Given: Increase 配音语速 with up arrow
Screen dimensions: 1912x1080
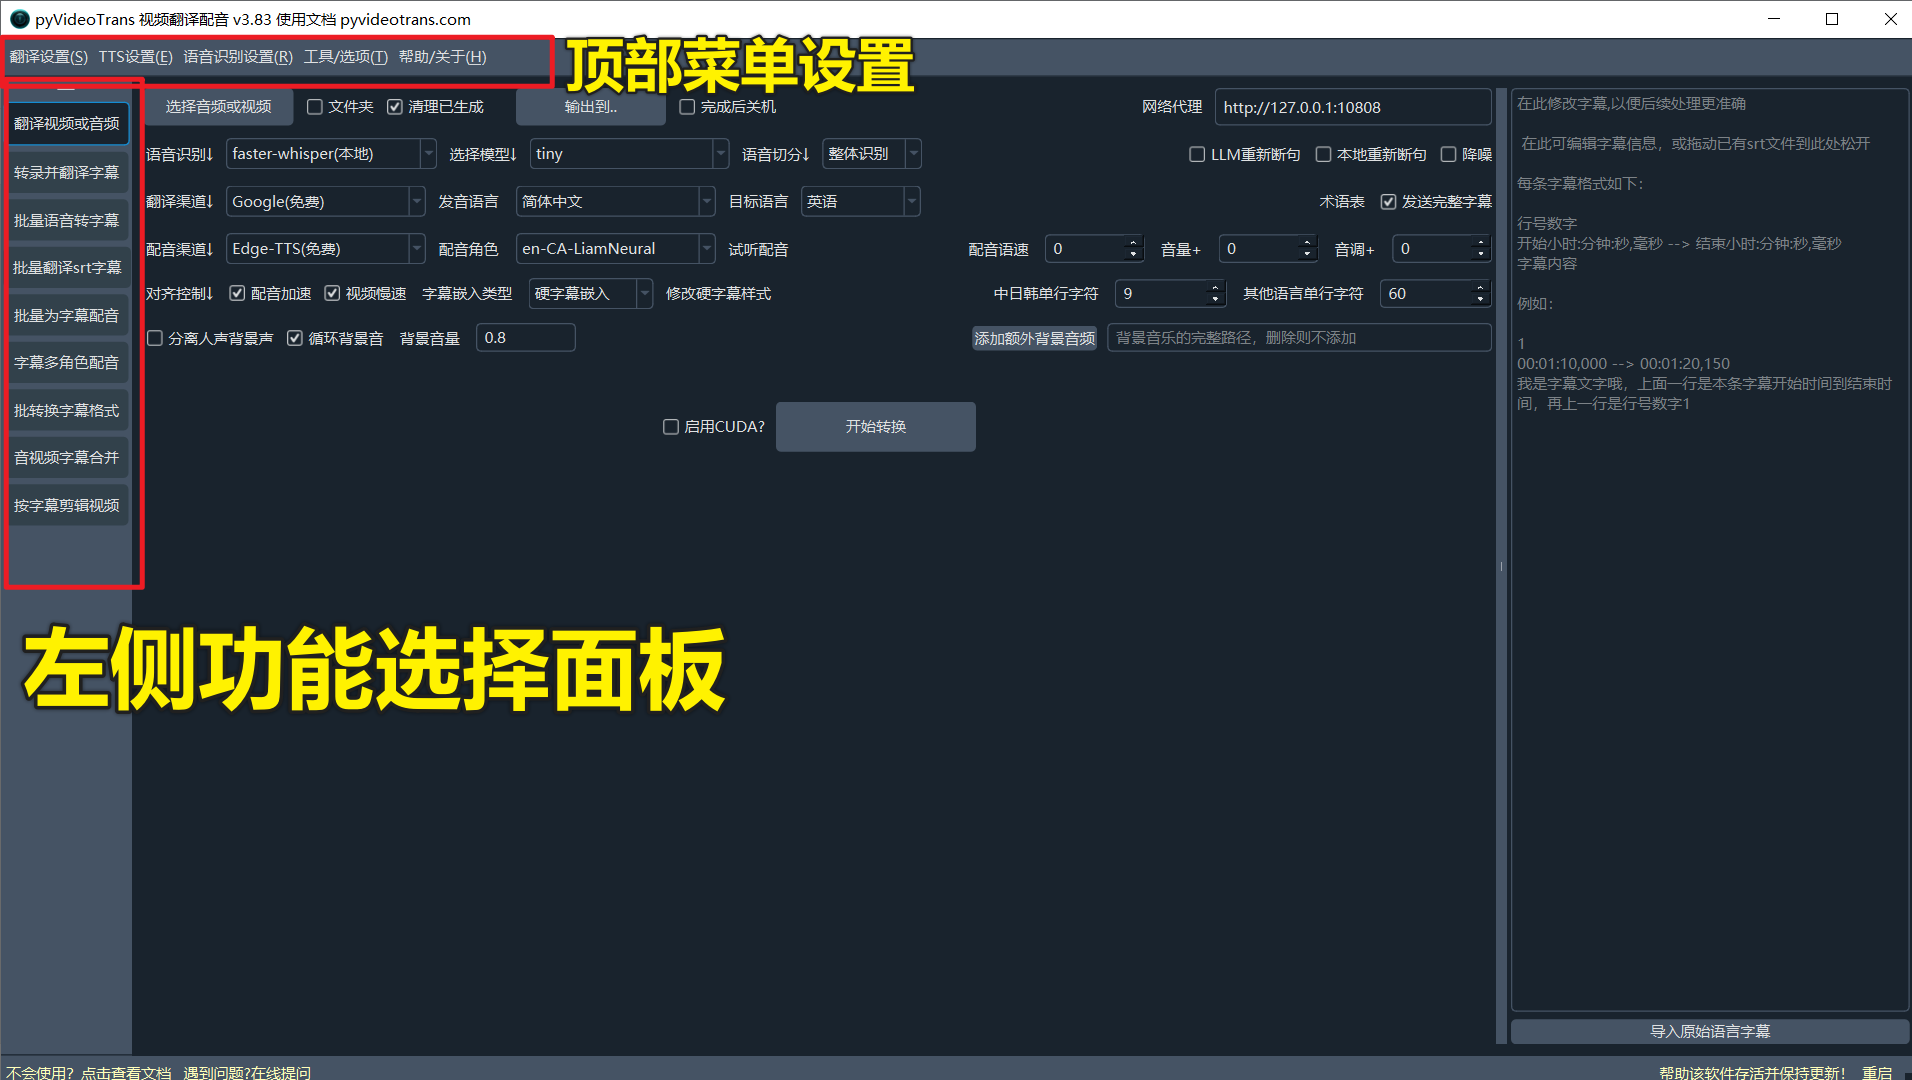Looking at the screenshot, I should (x=1133, y=243).
